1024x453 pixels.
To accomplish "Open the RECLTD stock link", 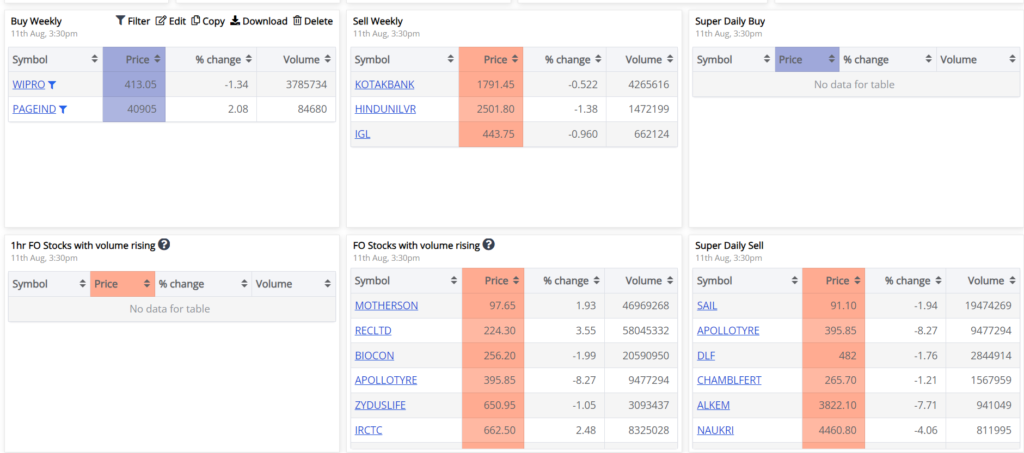I will (x=374, y=330).
